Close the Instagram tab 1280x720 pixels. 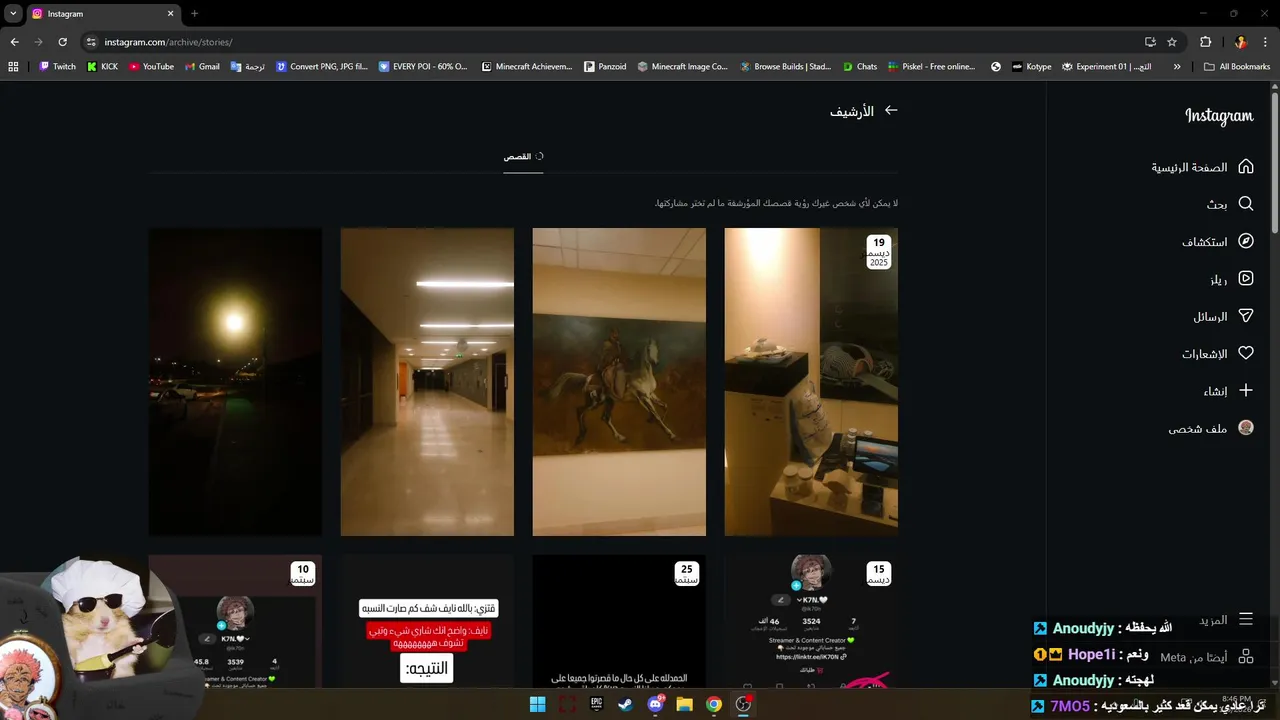170,14
